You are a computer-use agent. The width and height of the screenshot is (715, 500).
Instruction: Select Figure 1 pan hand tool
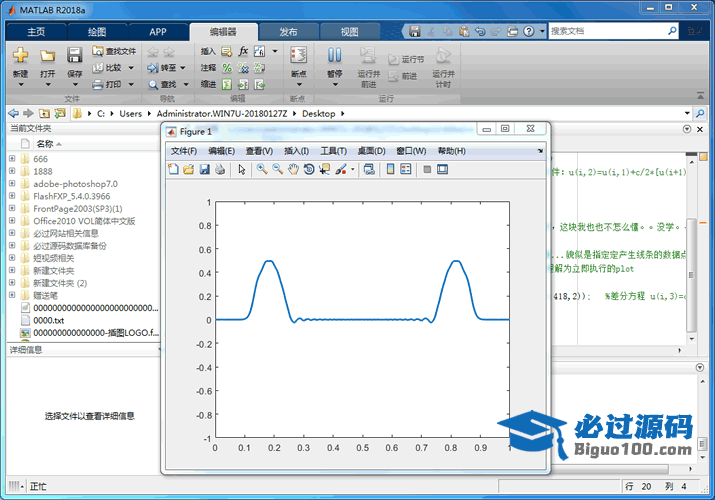[293, 169]
